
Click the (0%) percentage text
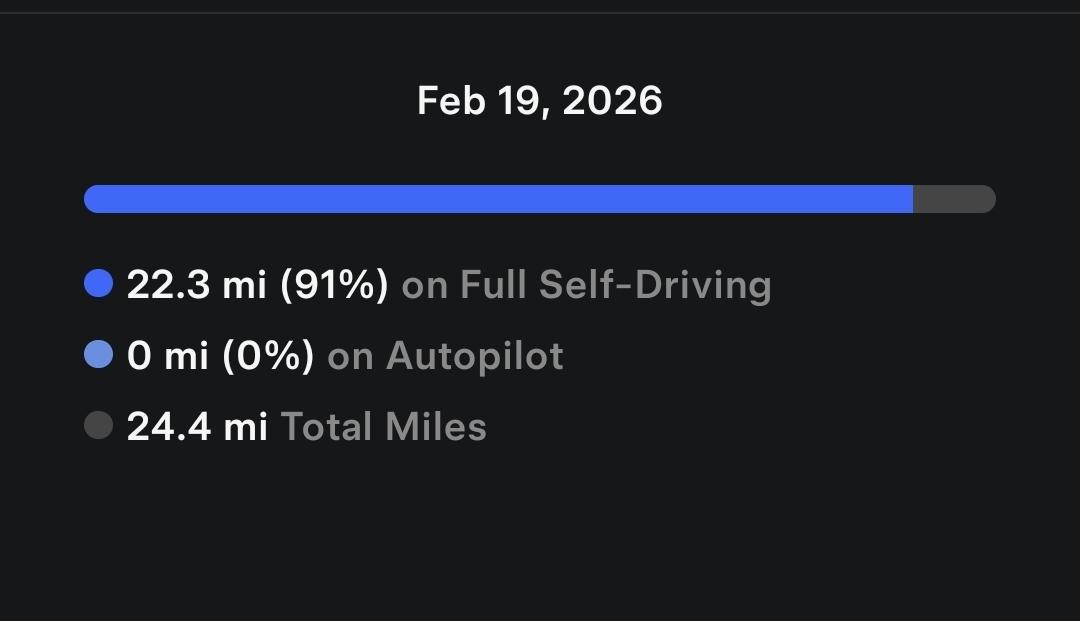[x=268, y=356]
